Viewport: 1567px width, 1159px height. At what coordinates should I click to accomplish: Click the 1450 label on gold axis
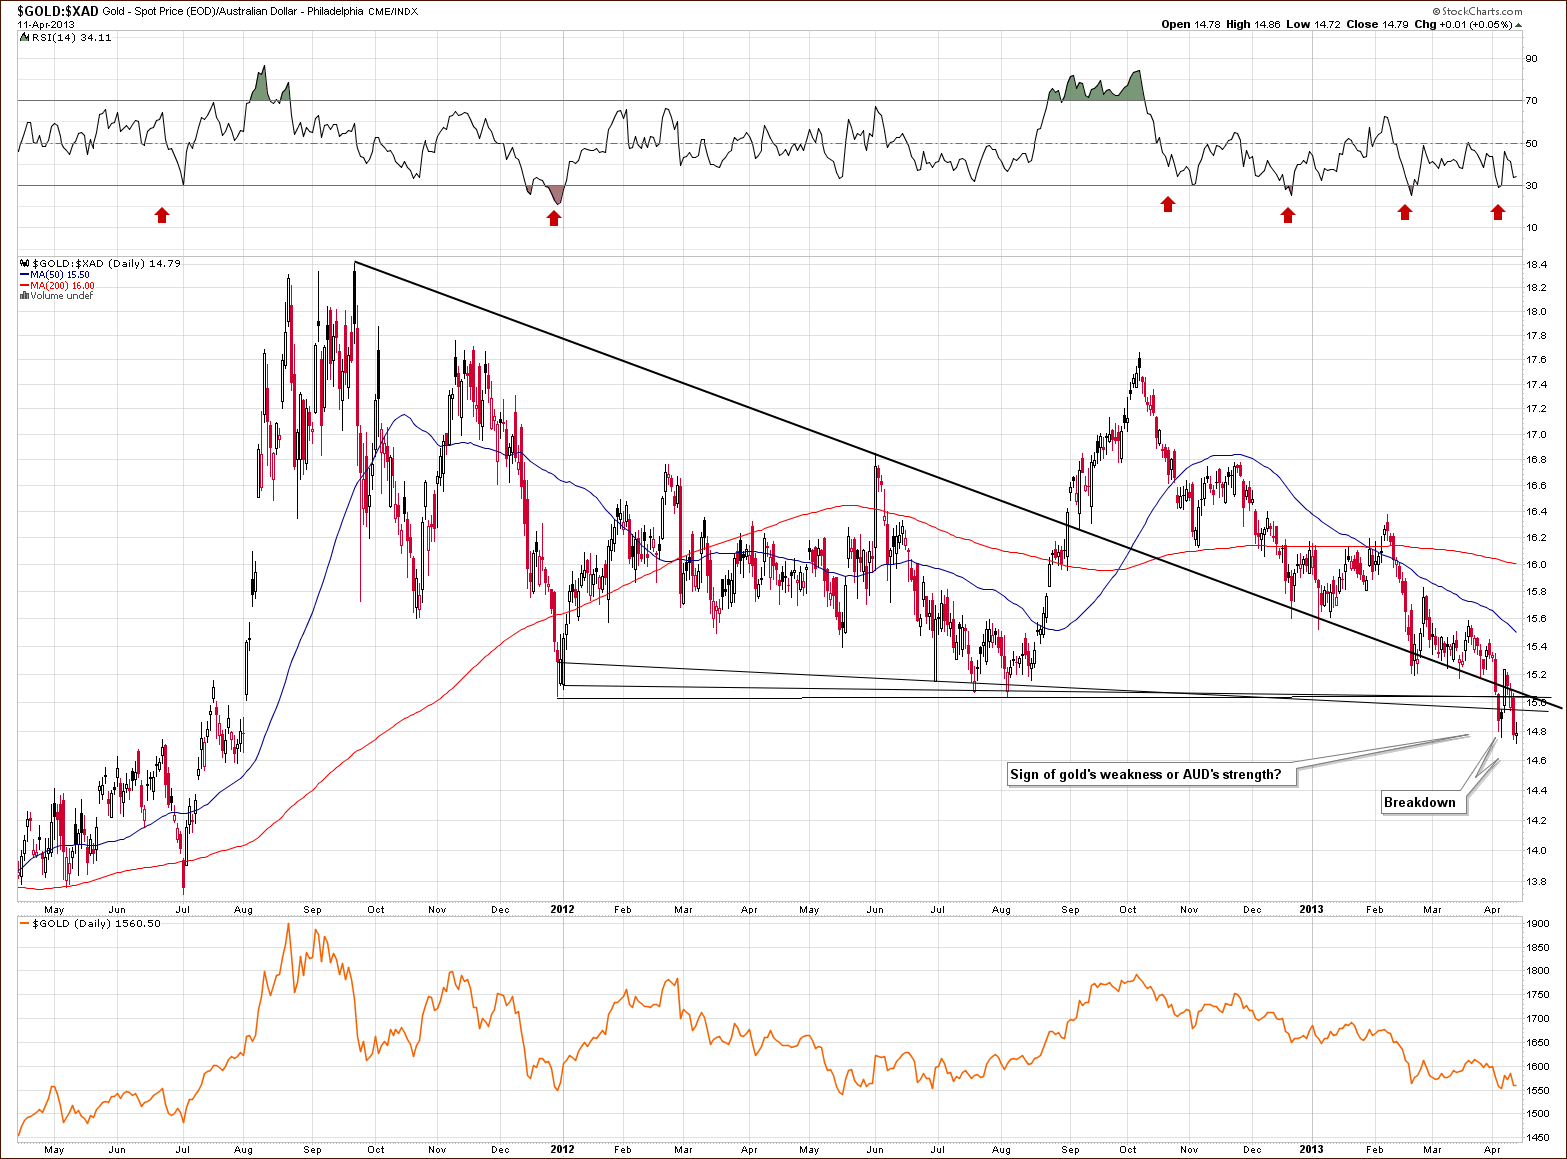tap(1538, 1138)
